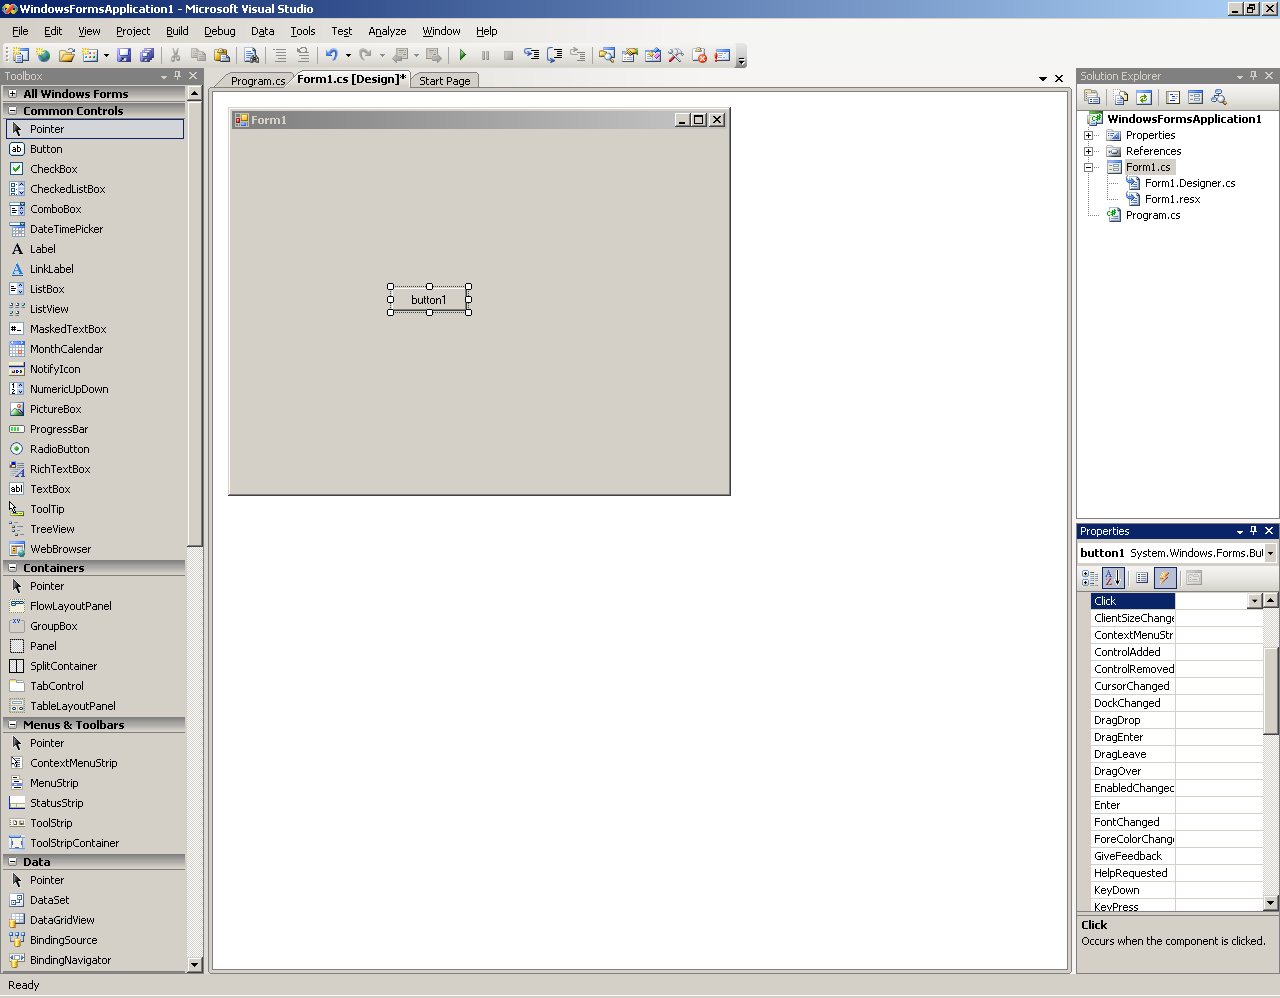Open the Analyze menu

(387, 31)
